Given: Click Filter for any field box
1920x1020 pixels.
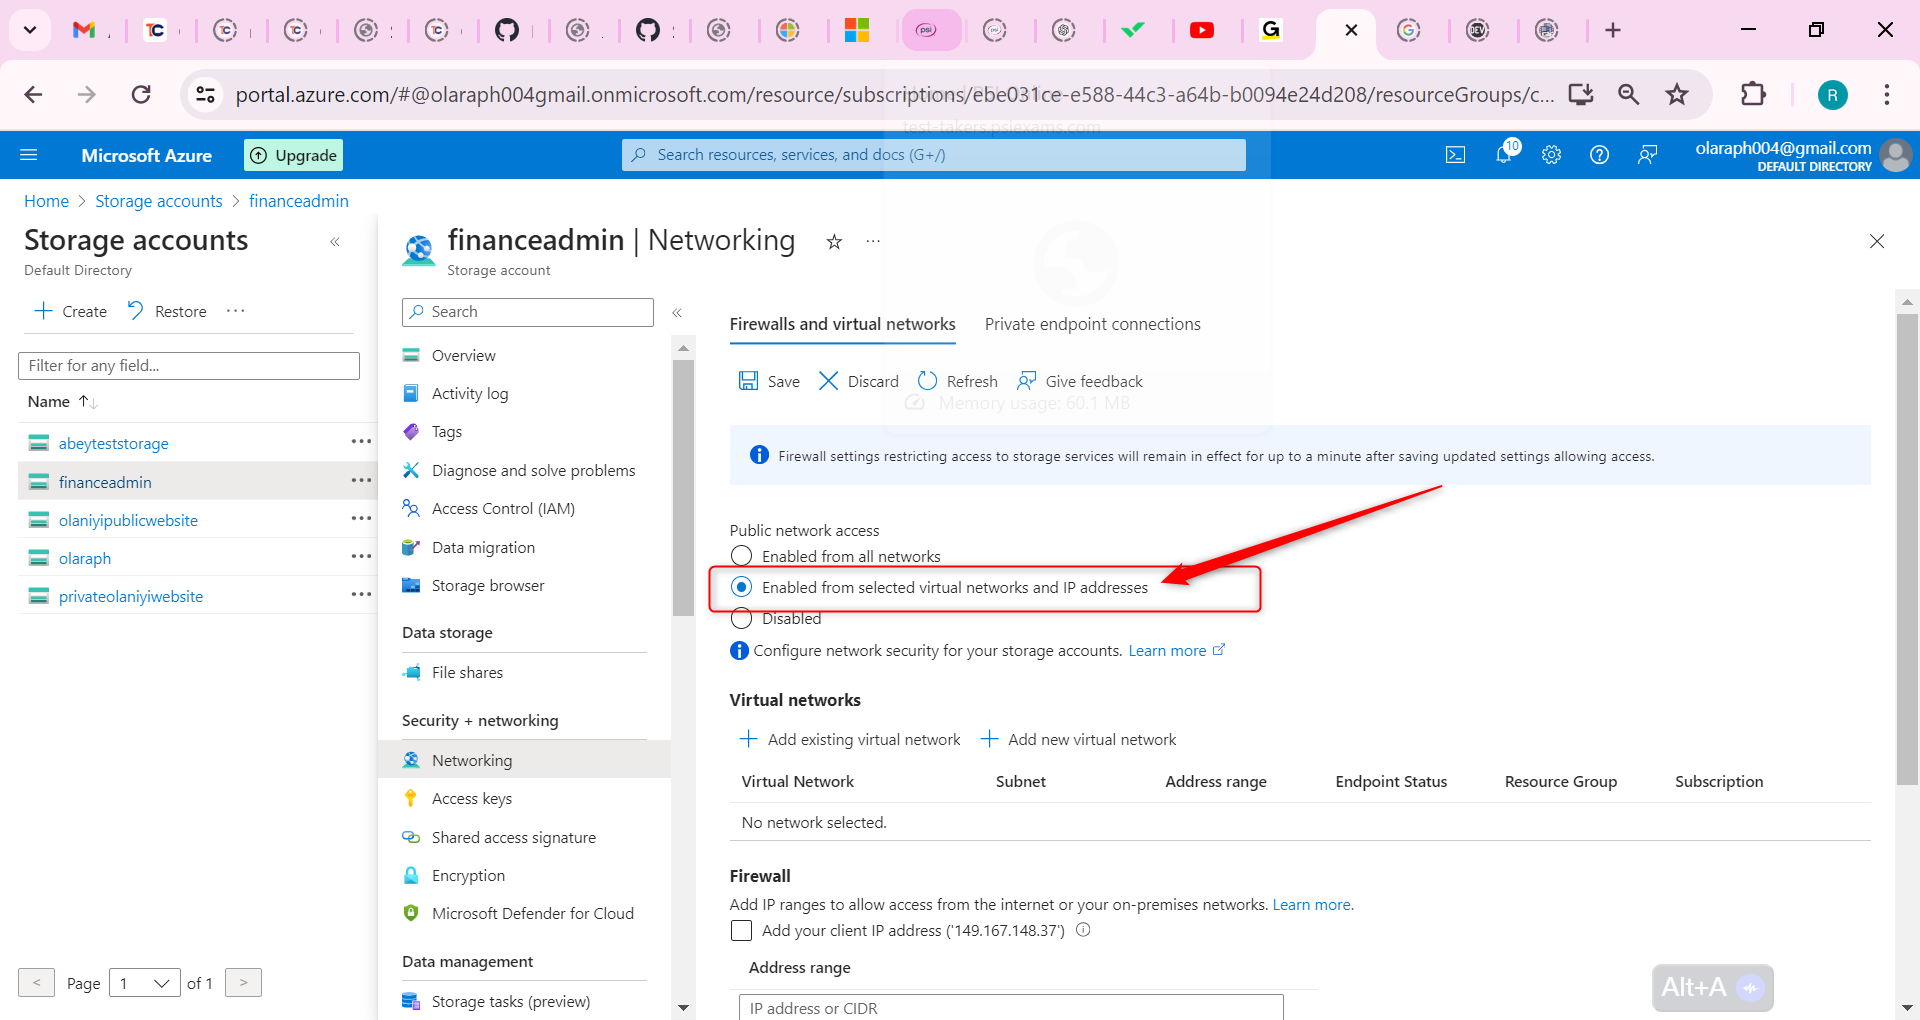Looking at the screenshot, I should (x=189, y=366).
